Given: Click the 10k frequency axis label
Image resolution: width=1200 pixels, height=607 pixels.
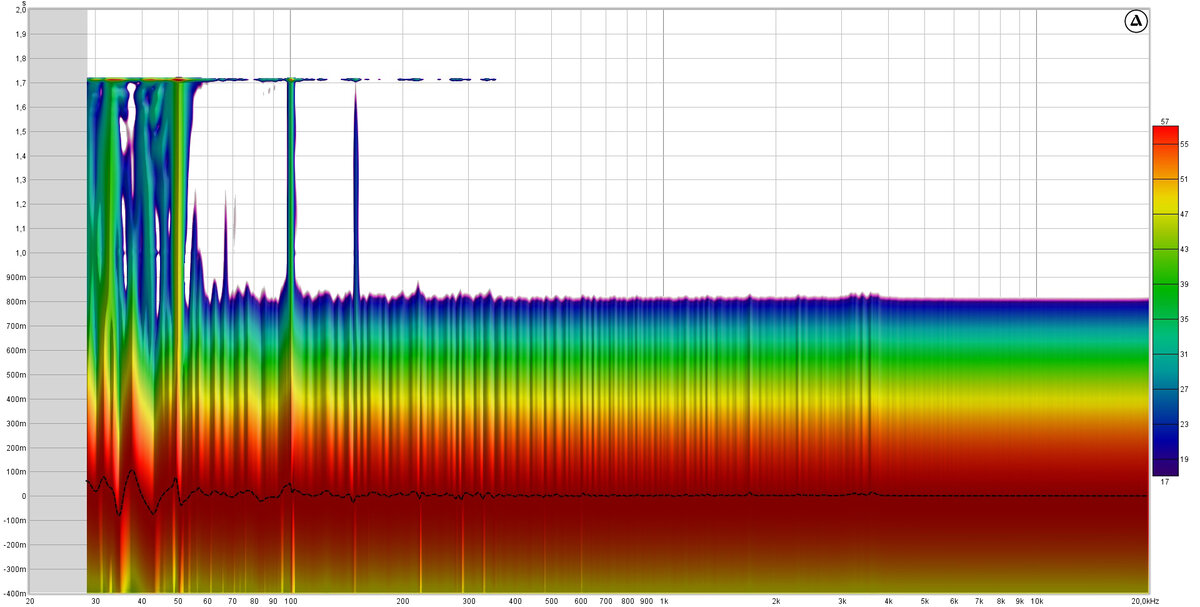Looking at the screenshot, I should pyautogui.click(x=1036, y=601).
